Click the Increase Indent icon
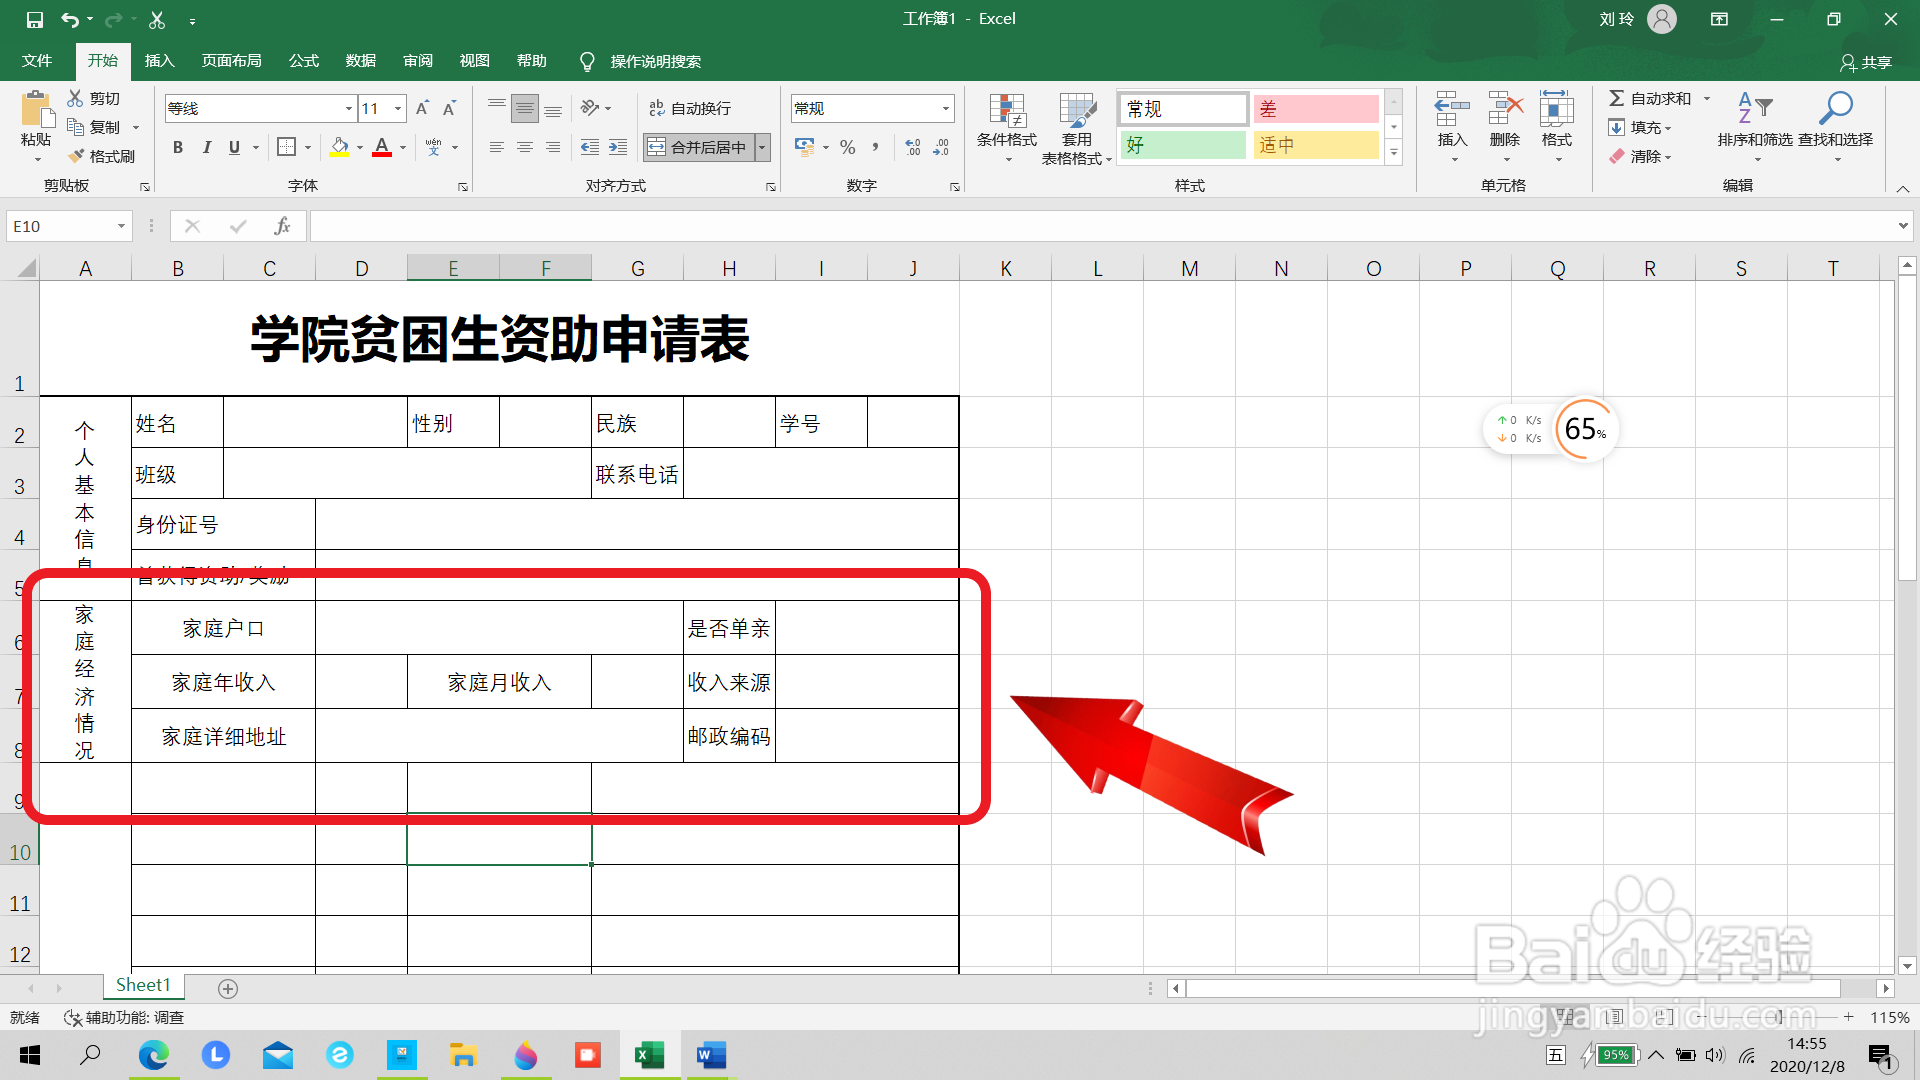The image size is (1920, 1080). pos(618,147)
